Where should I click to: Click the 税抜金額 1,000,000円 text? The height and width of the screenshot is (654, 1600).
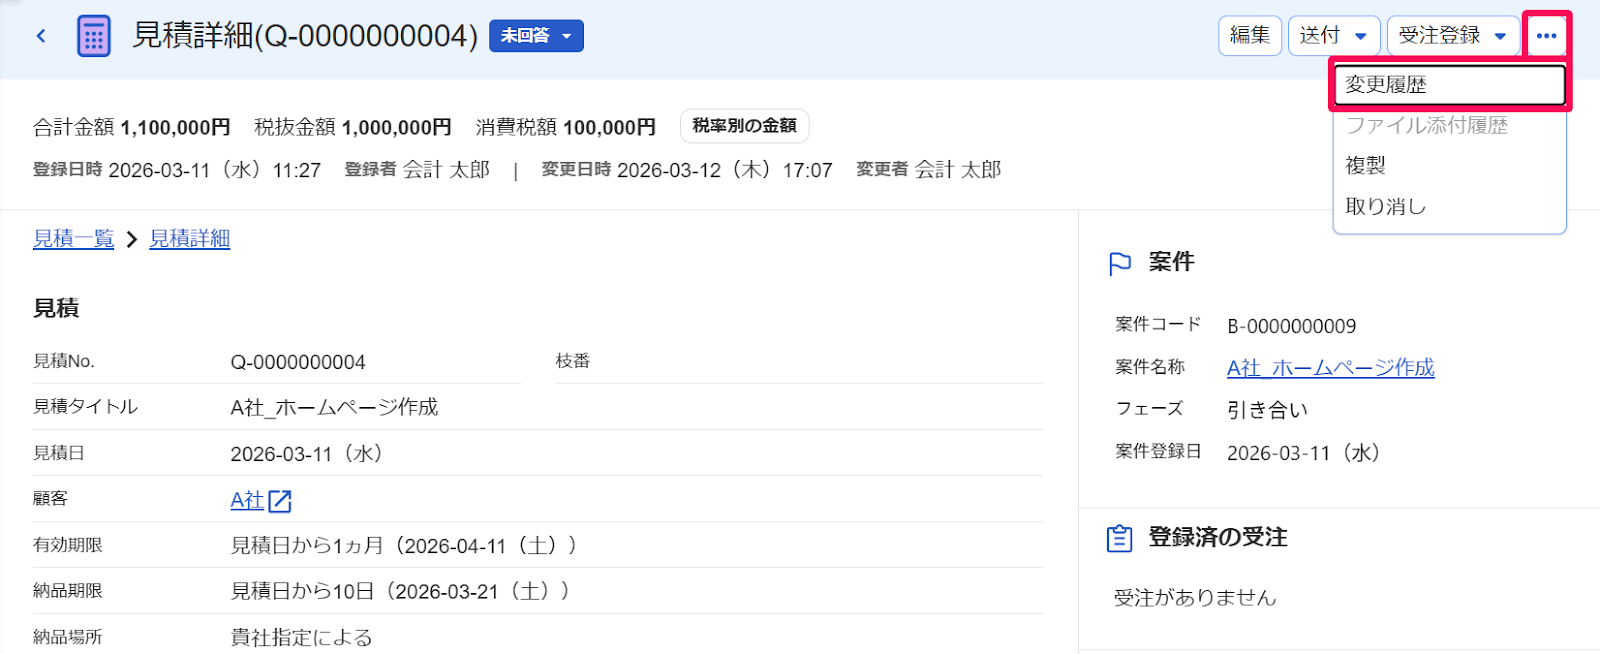(x=353, y=127)
